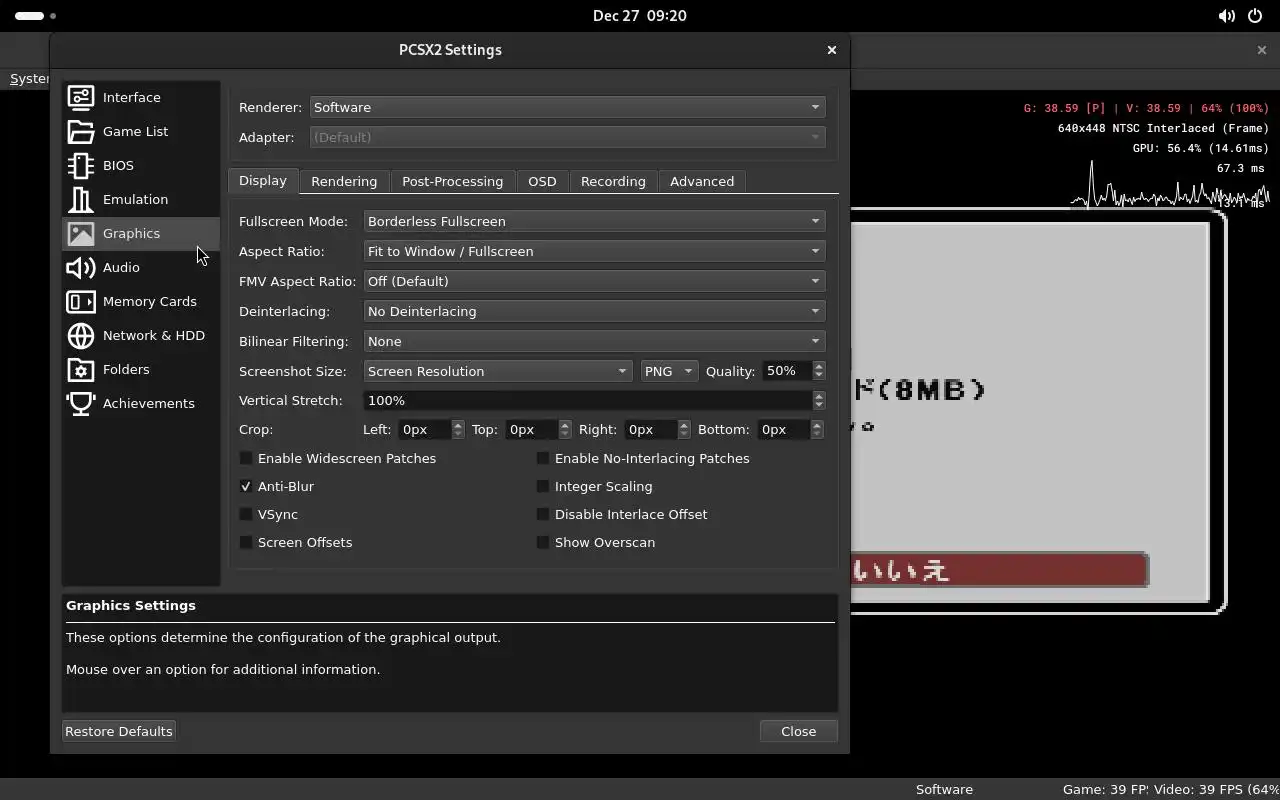Open system volume icon in top bar
1280x800 pixels.
[1226, 16]
